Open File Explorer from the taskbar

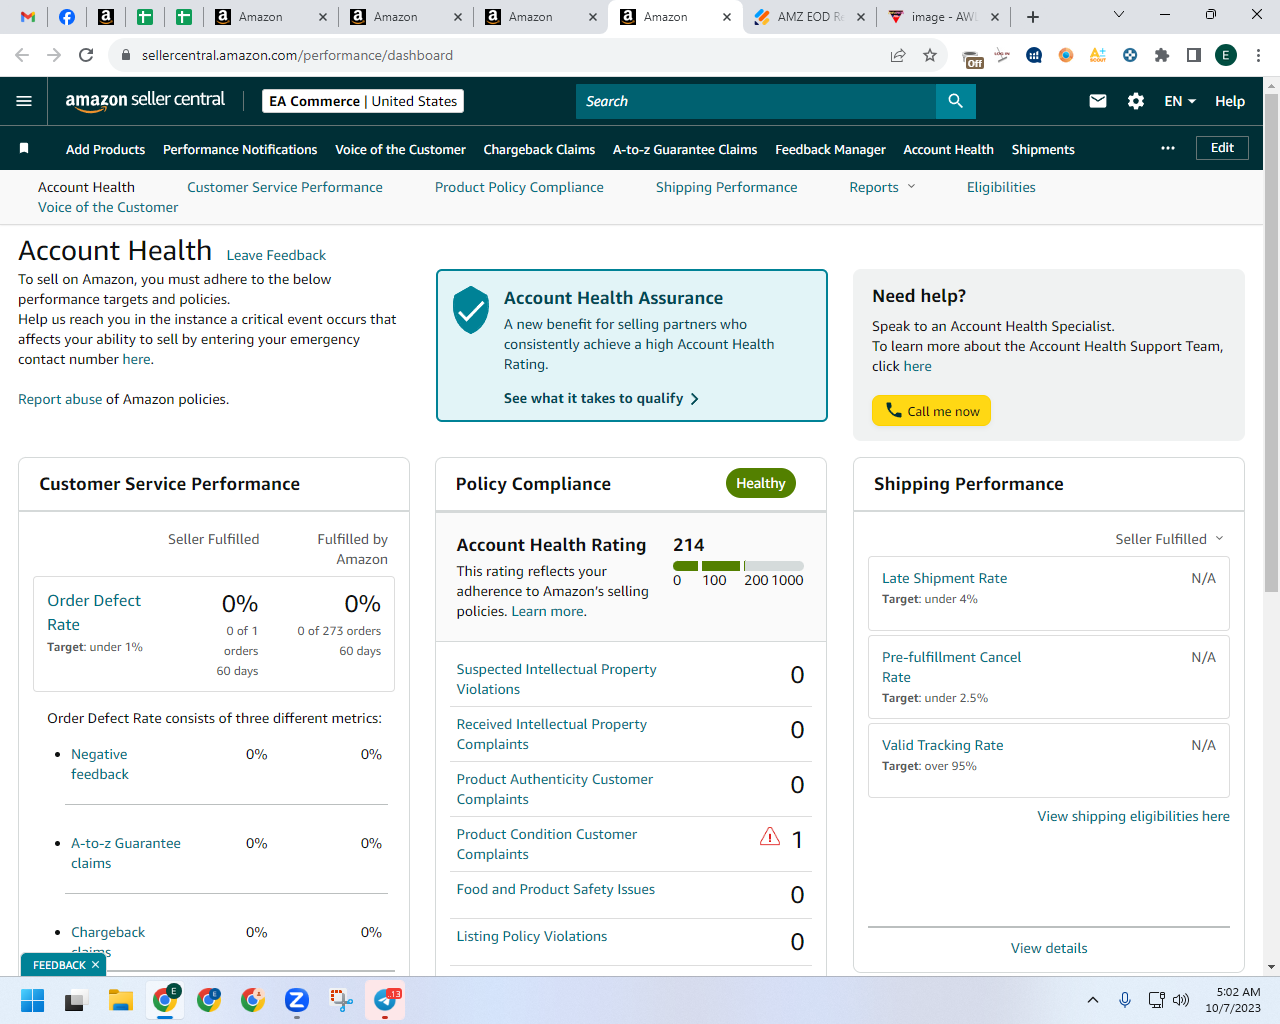click(121, 1000)
